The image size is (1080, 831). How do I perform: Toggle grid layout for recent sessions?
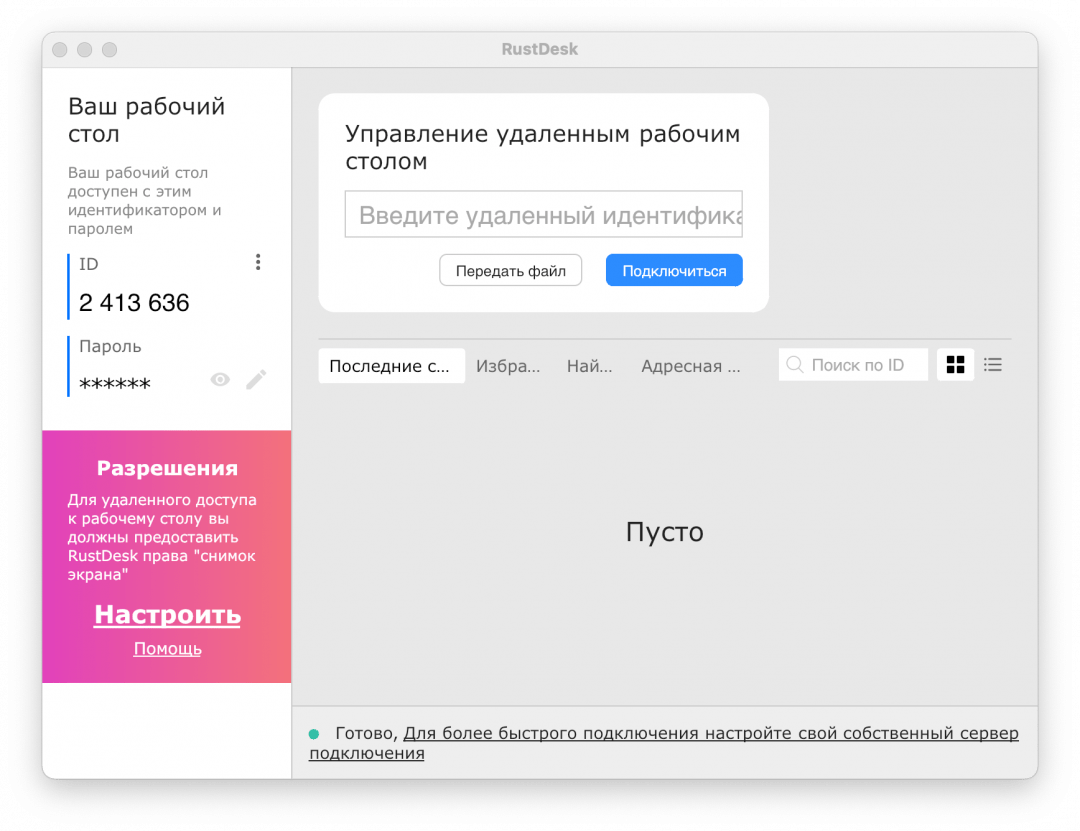955,364
